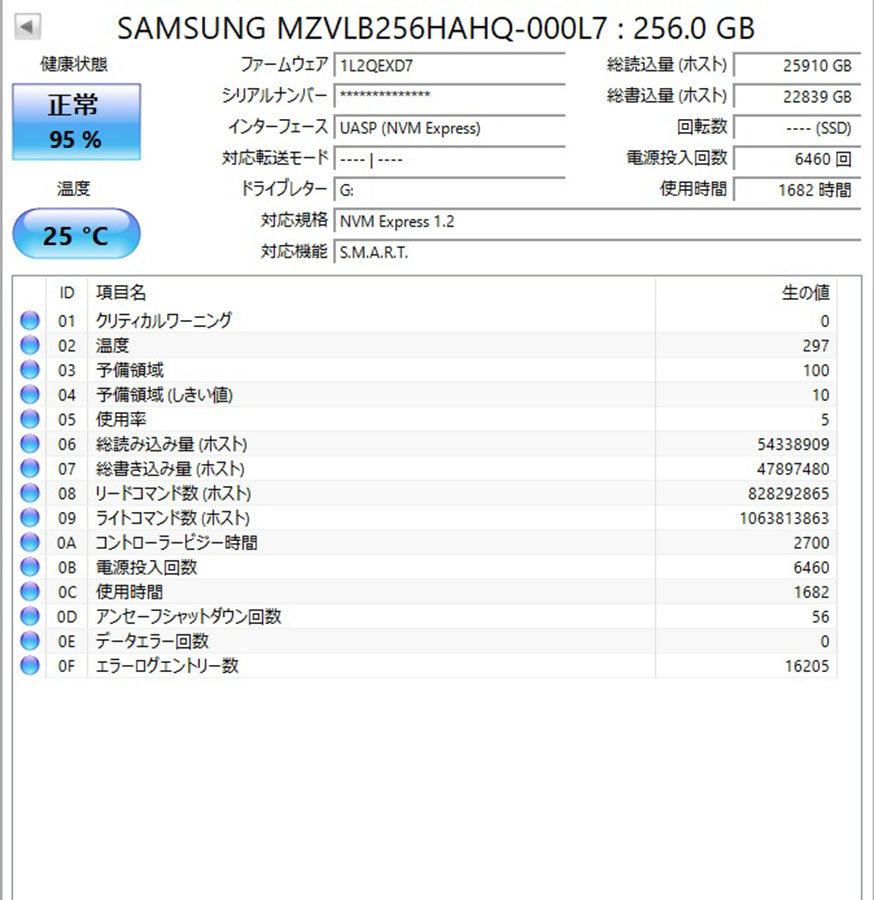Click status orb for row 07 総書き込み量
This screenshot has width=874, height=900.
pyautogui.click(x=30, y=468)
